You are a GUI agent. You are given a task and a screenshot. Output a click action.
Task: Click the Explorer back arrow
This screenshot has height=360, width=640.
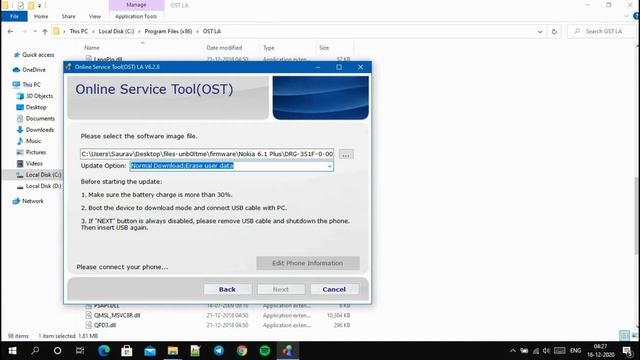click(11, 31)
